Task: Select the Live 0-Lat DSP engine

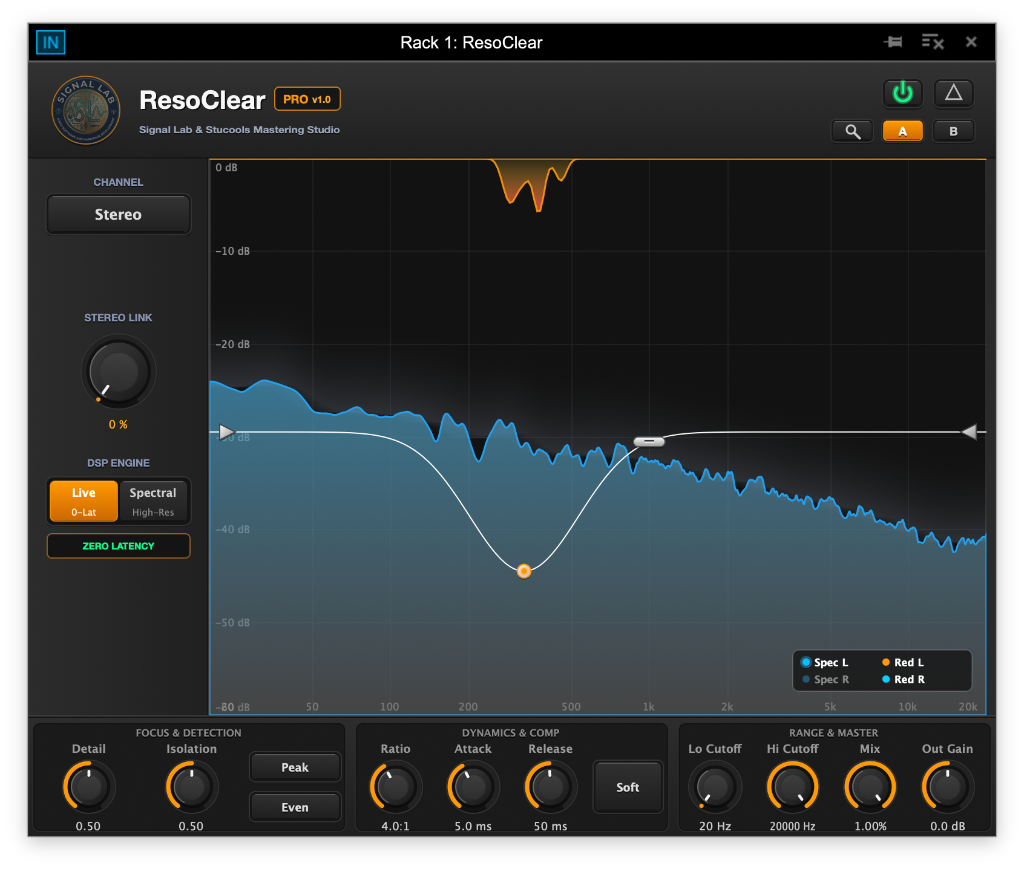Action: 84,501
